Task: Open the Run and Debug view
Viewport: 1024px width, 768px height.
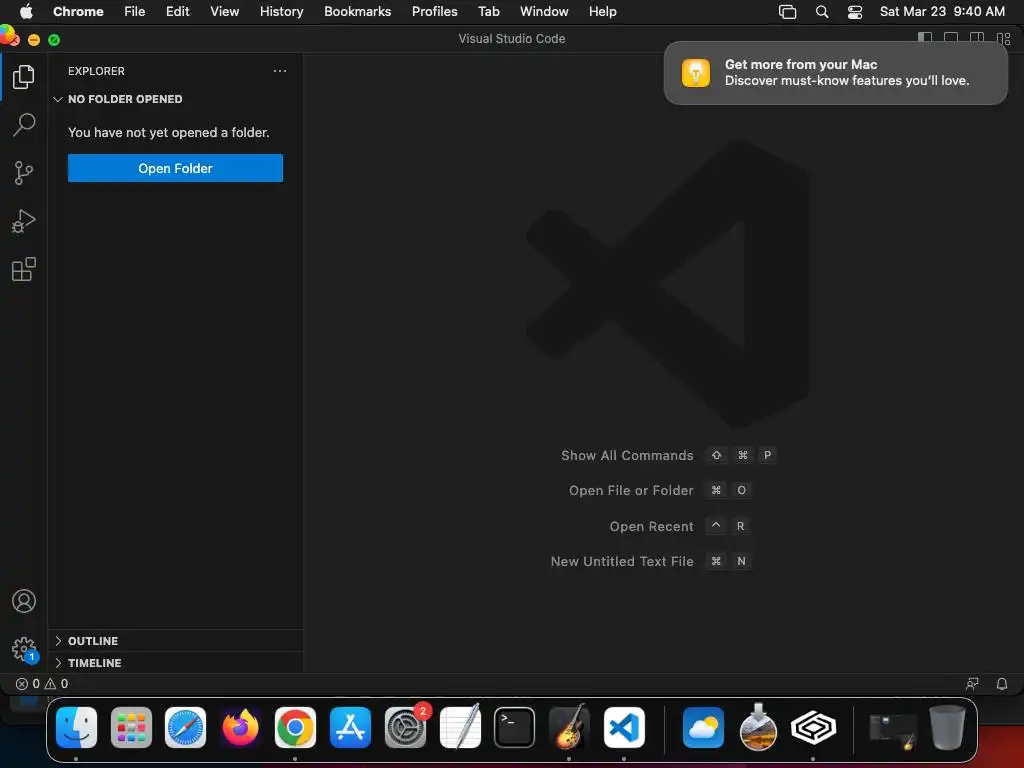Action: click(x=24, y=221)
